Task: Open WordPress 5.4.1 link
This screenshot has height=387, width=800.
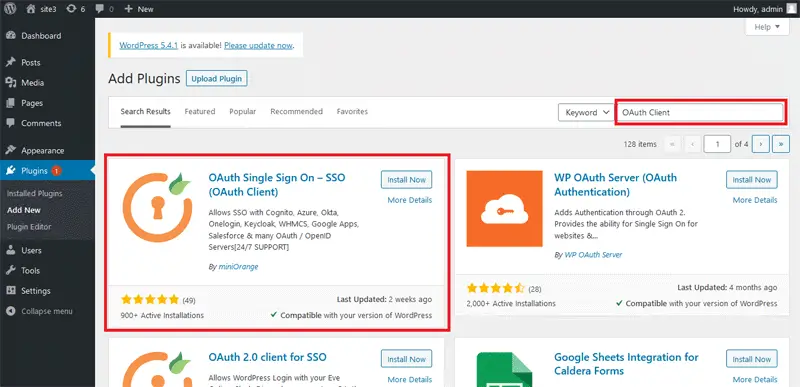Action: (148, 45)
